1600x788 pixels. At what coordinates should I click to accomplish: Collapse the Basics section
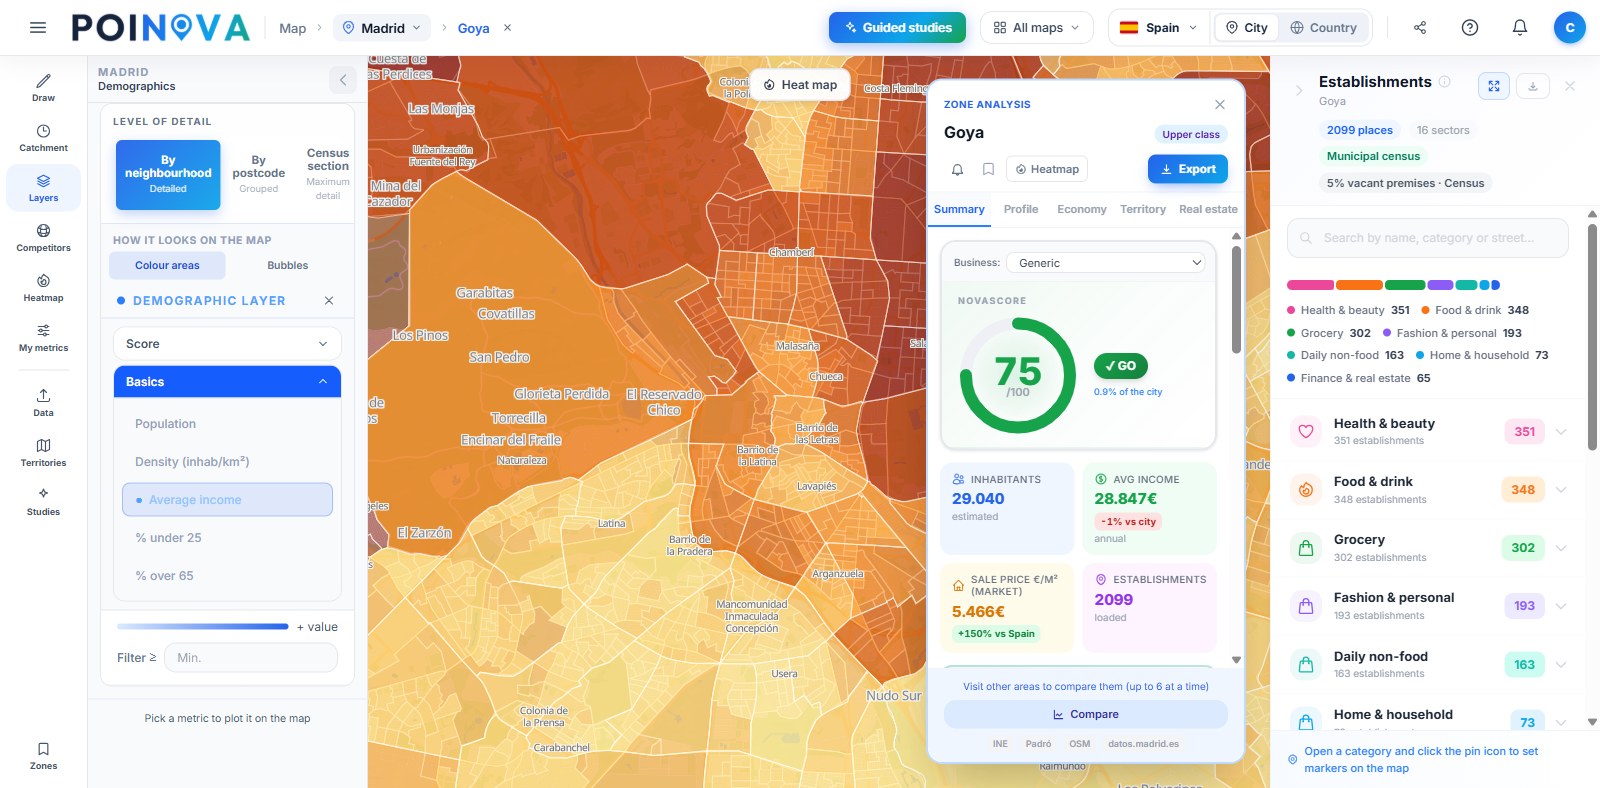coord(227,382)
